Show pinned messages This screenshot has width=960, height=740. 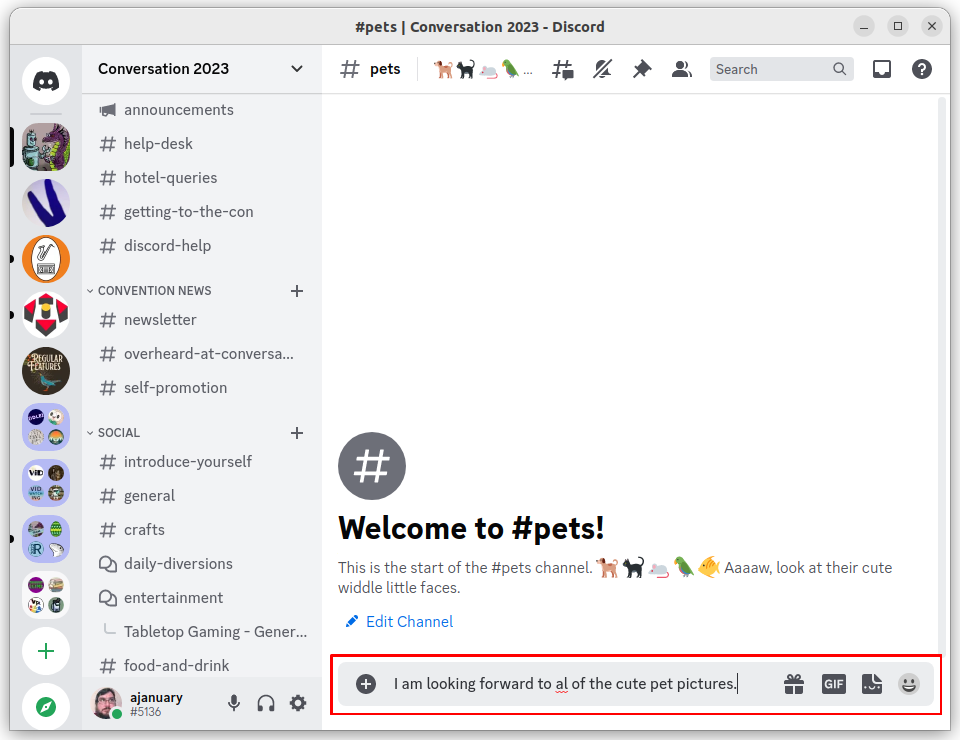click(x=642, y=69)
